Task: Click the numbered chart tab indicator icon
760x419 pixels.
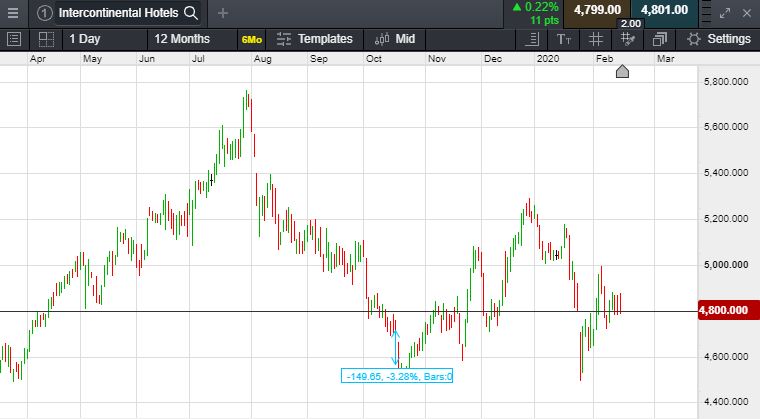Action: [44, 13]
